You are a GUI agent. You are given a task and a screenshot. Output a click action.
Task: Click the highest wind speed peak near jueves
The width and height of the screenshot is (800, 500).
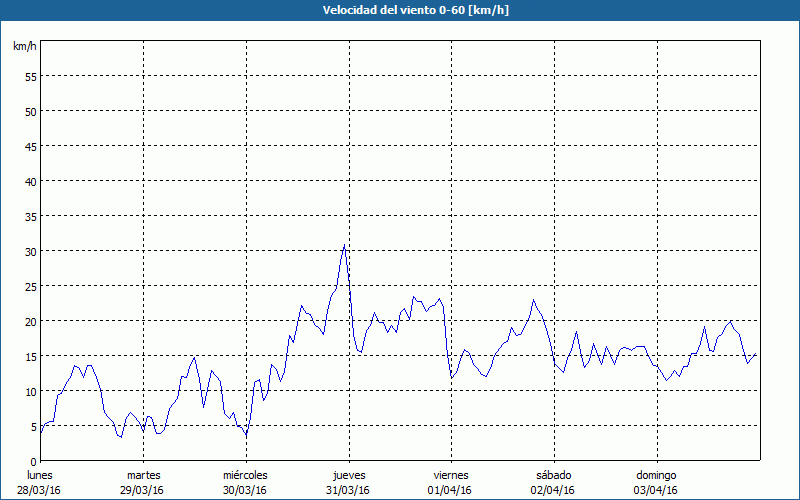point(344,245)
